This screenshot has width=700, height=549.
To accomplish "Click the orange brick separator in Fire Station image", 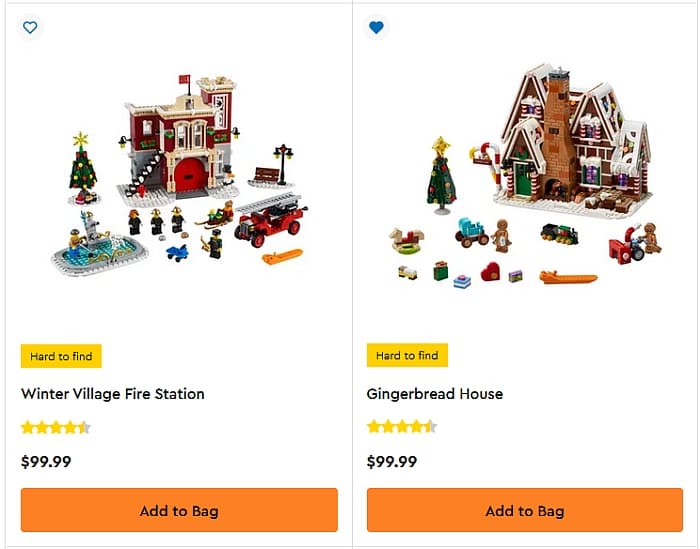I will coord(282,257).
